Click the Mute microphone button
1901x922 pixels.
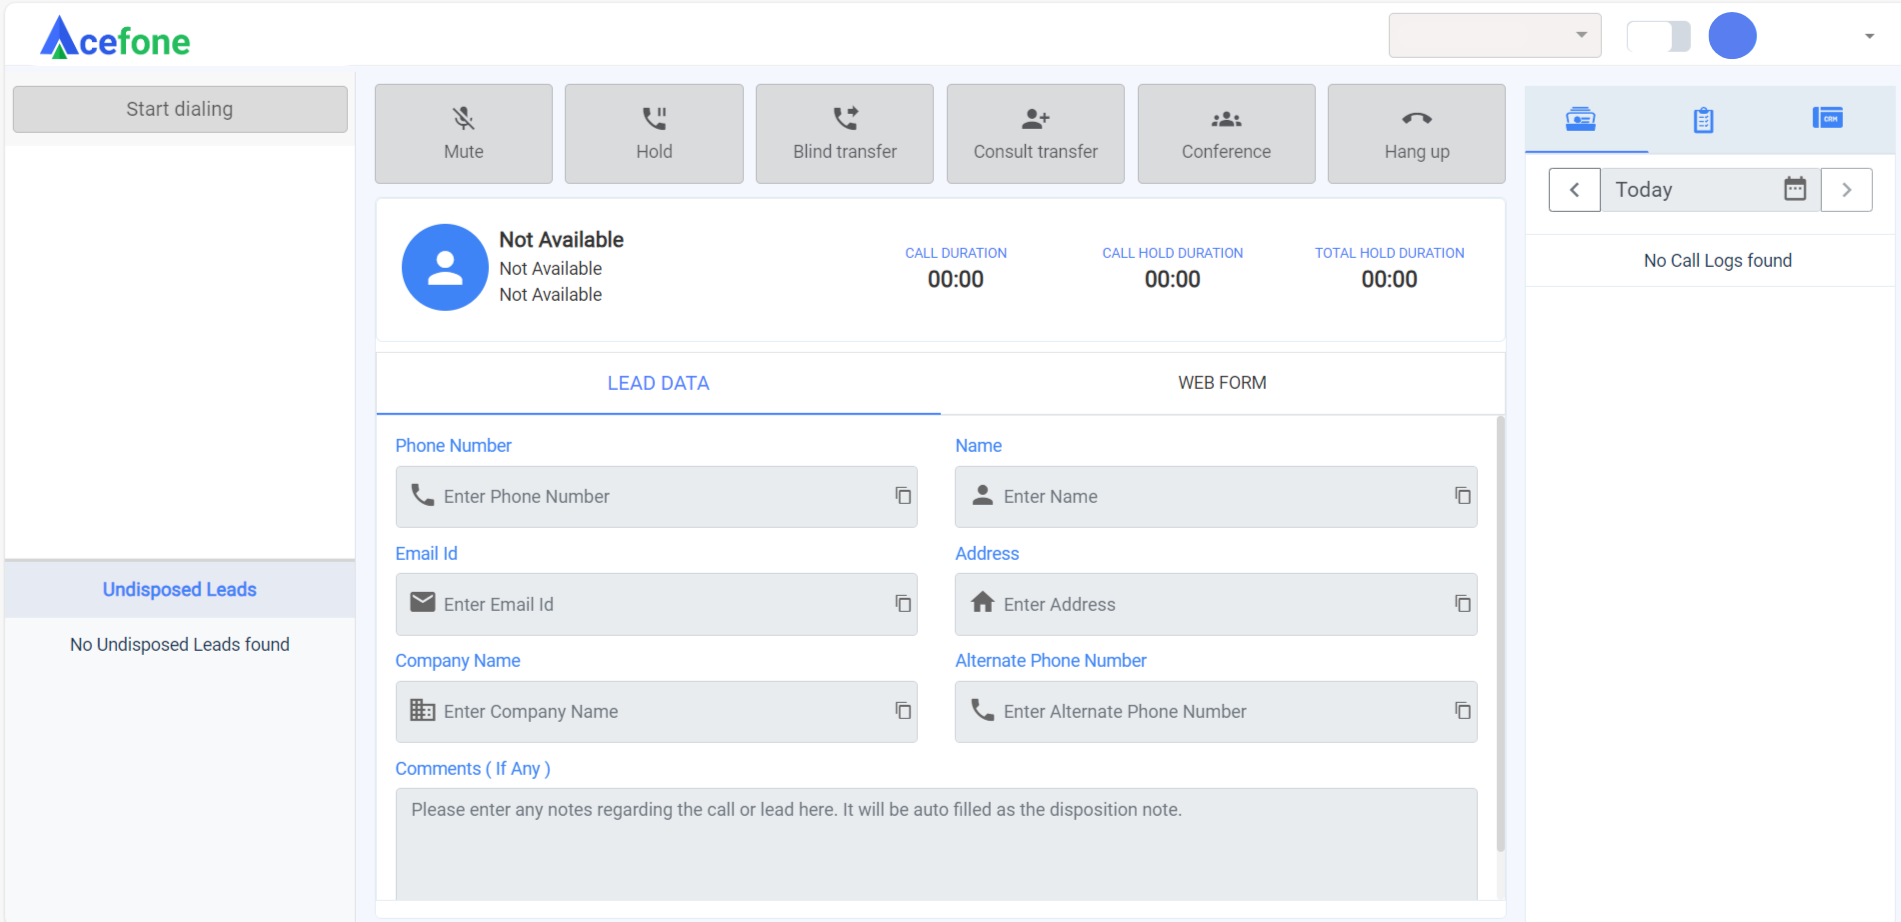click(463, 134)
